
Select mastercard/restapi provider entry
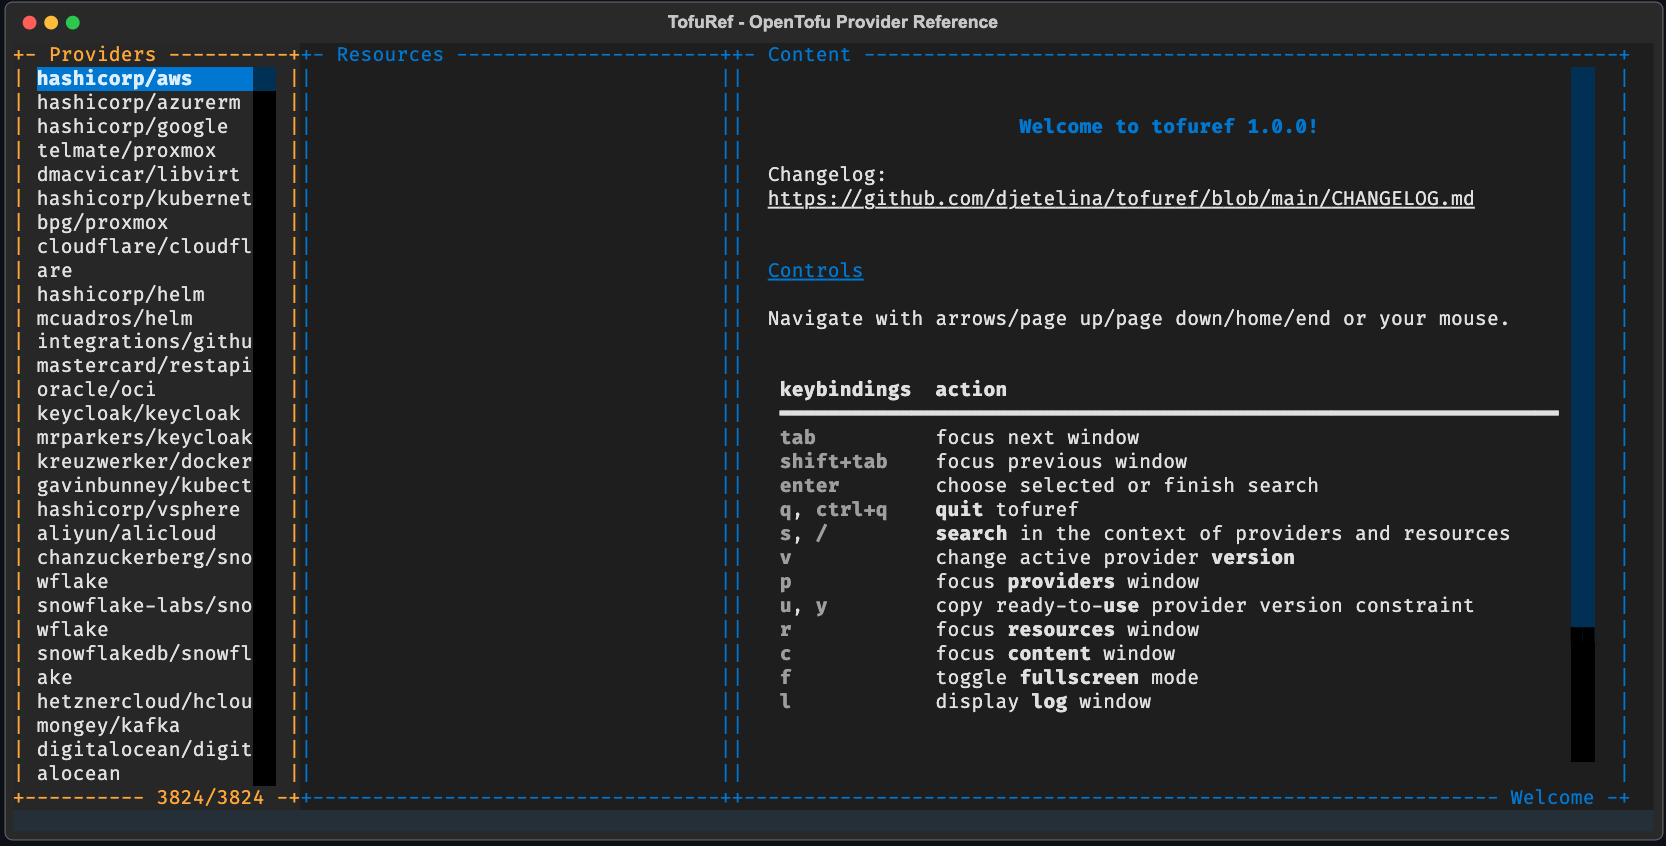click(145, 366)
